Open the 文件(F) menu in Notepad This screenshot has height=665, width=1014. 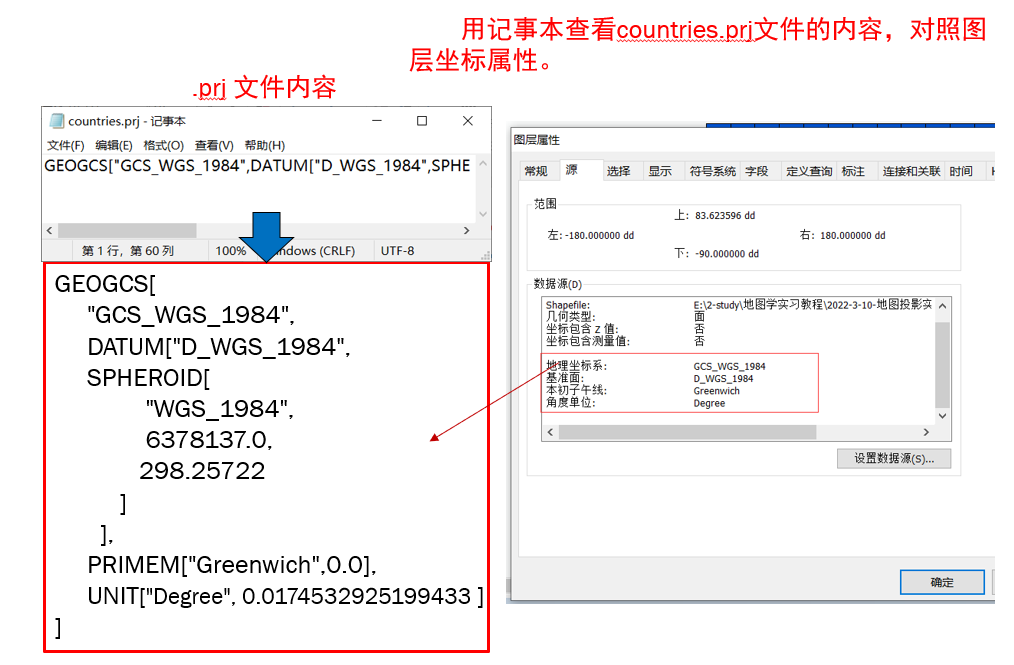pyautogui.click(x=66, y=145)
